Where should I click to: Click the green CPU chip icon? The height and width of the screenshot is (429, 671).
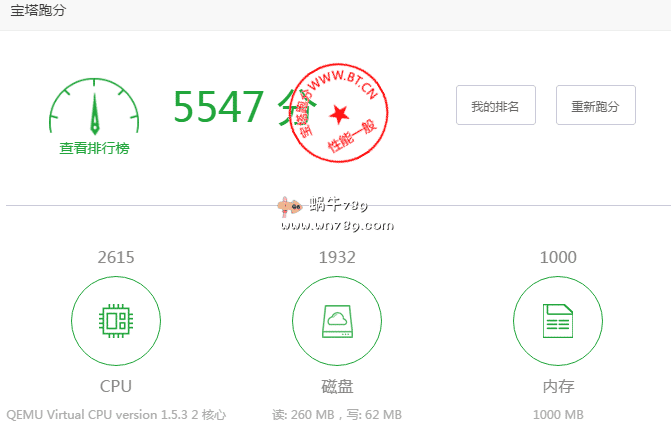115,321
